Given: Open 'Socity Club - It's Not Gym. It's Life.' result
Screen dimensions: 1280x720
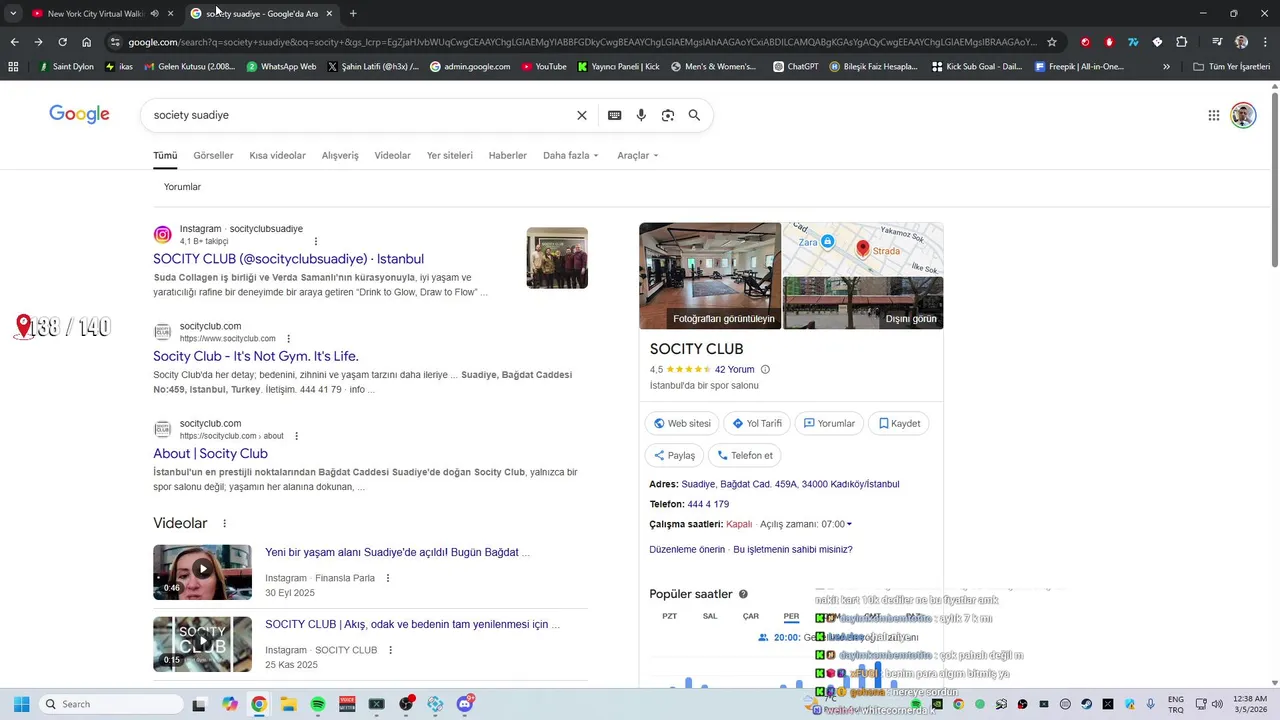Looking at the screenshot, I should (256, 356).
